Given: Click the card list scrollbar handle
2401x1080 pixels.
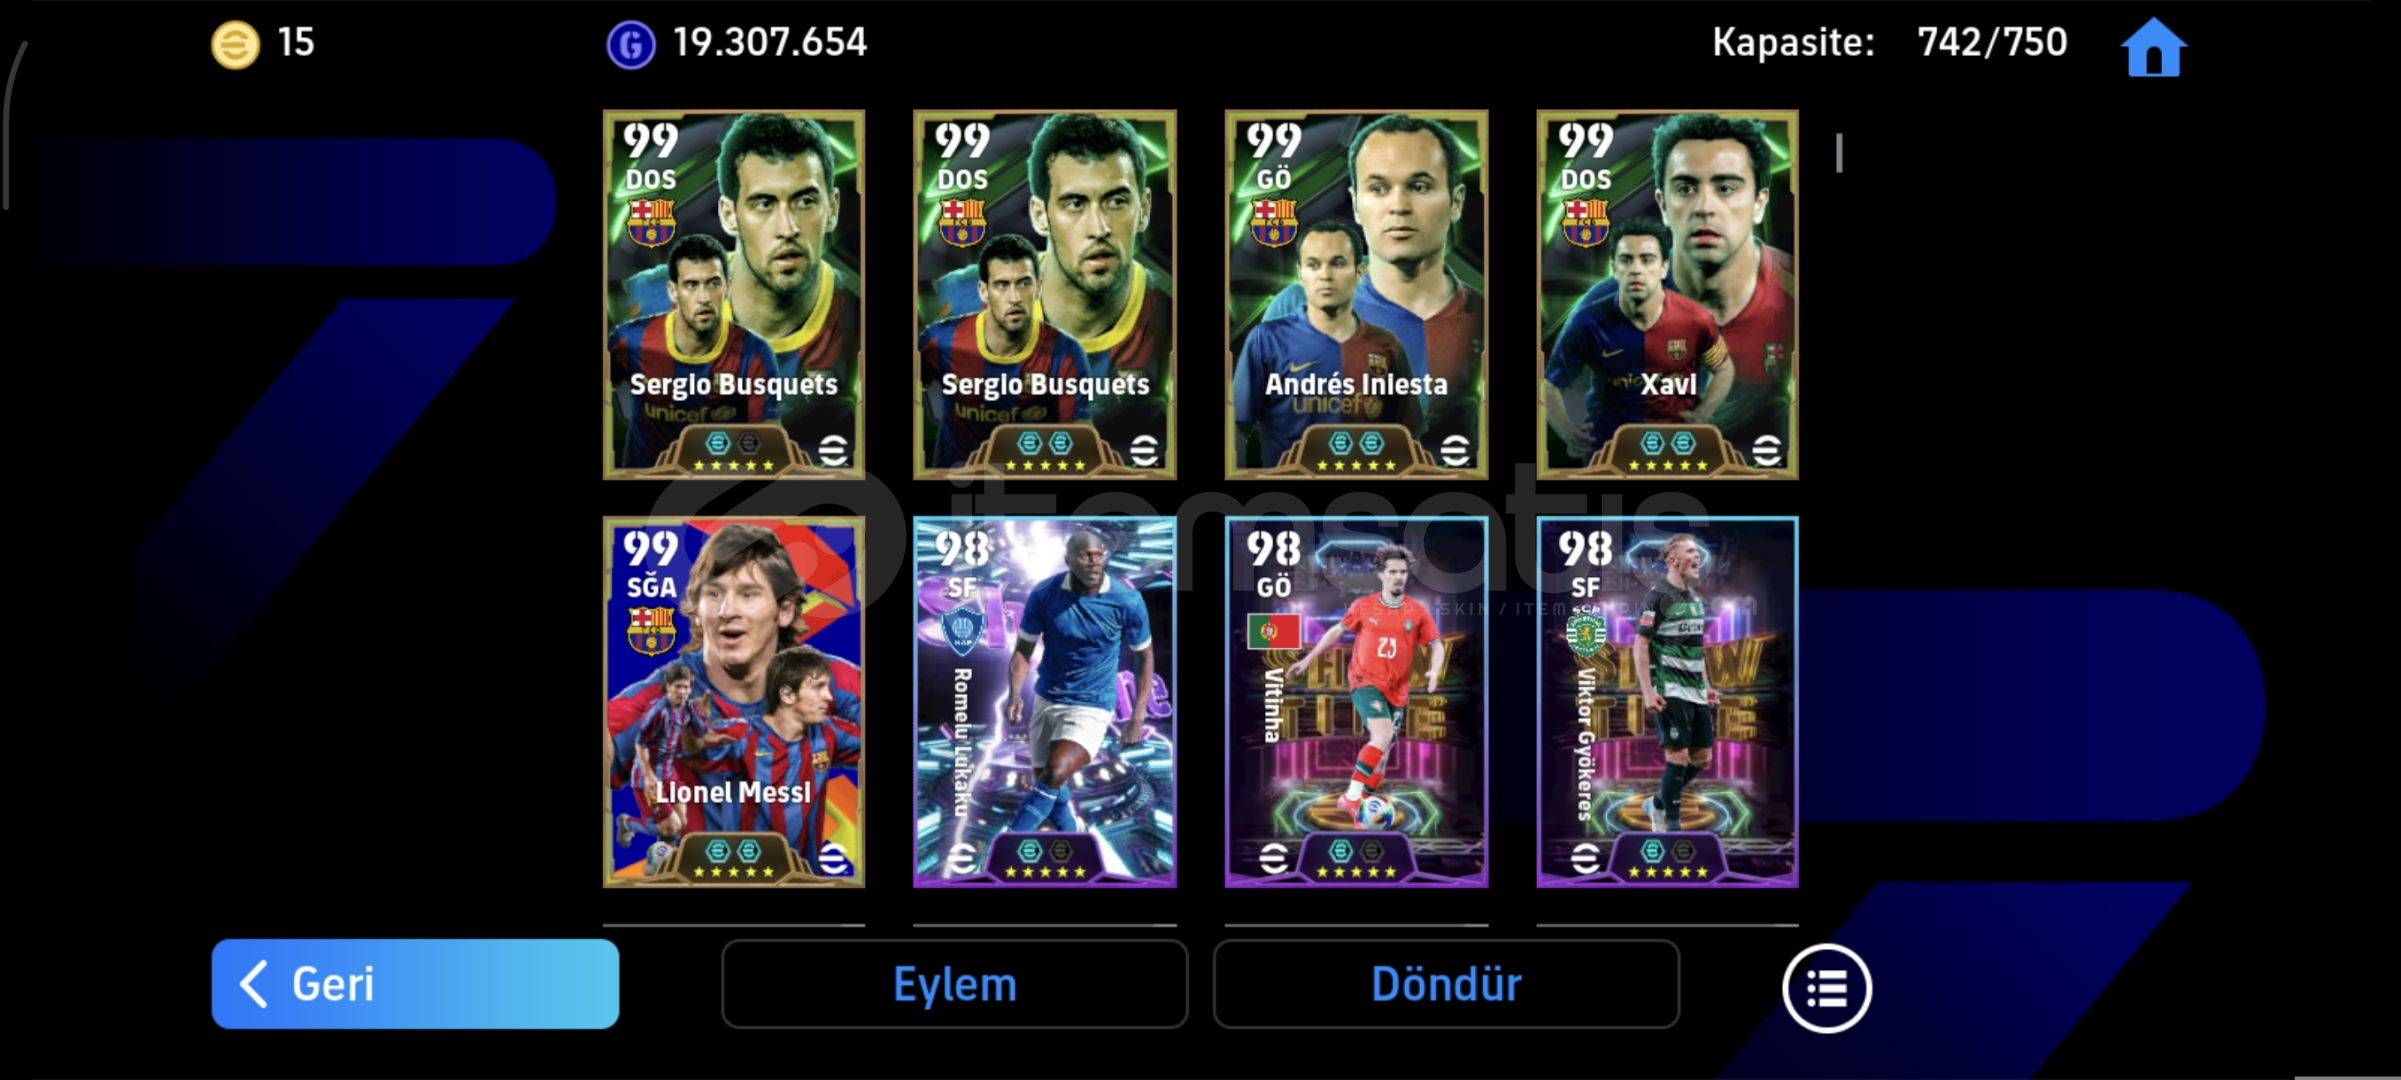Looking at the screenshot, I should (1839, 153).
